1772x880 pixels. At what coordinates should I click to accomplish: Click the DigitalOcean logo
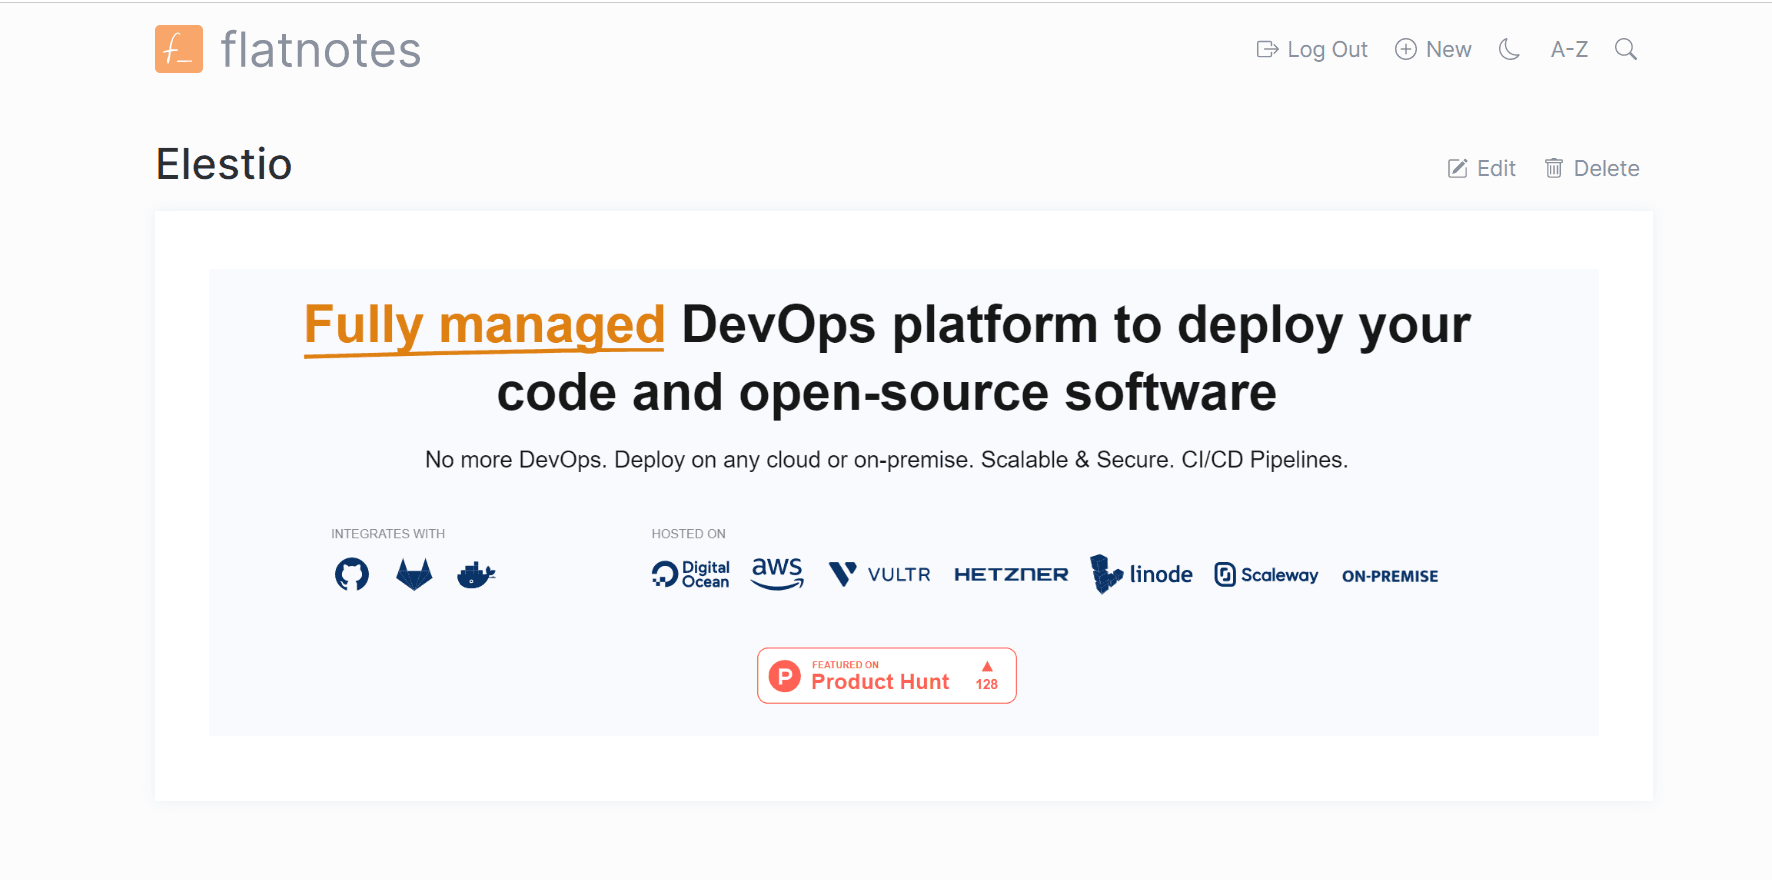coord(691,574)
